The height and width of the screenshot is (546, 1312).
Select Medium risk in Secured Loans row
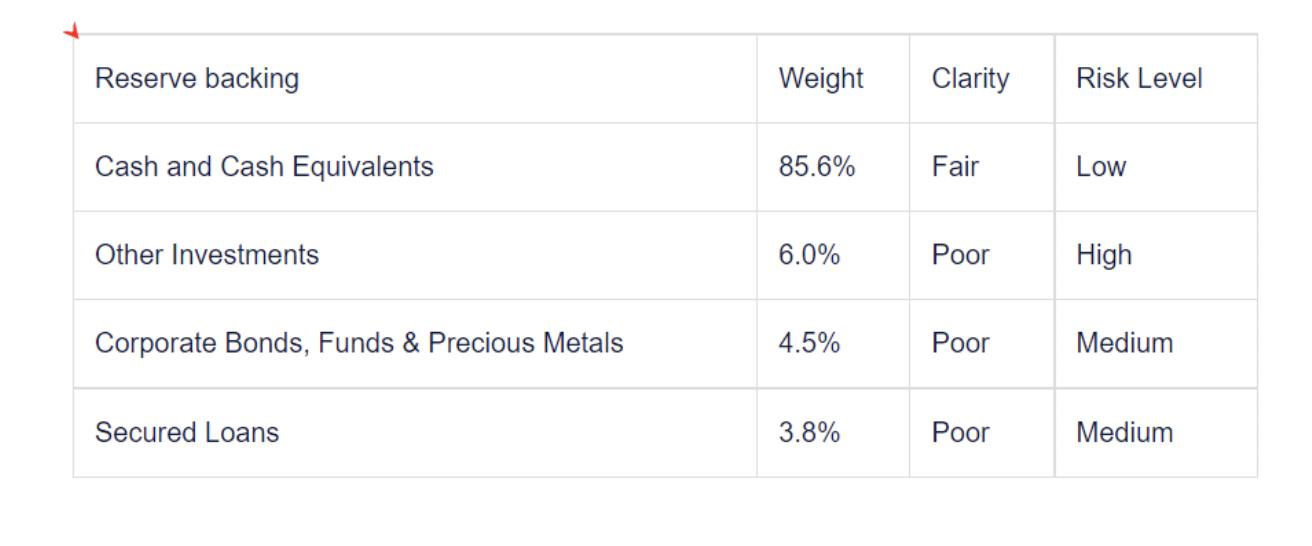pos(1124,432)
